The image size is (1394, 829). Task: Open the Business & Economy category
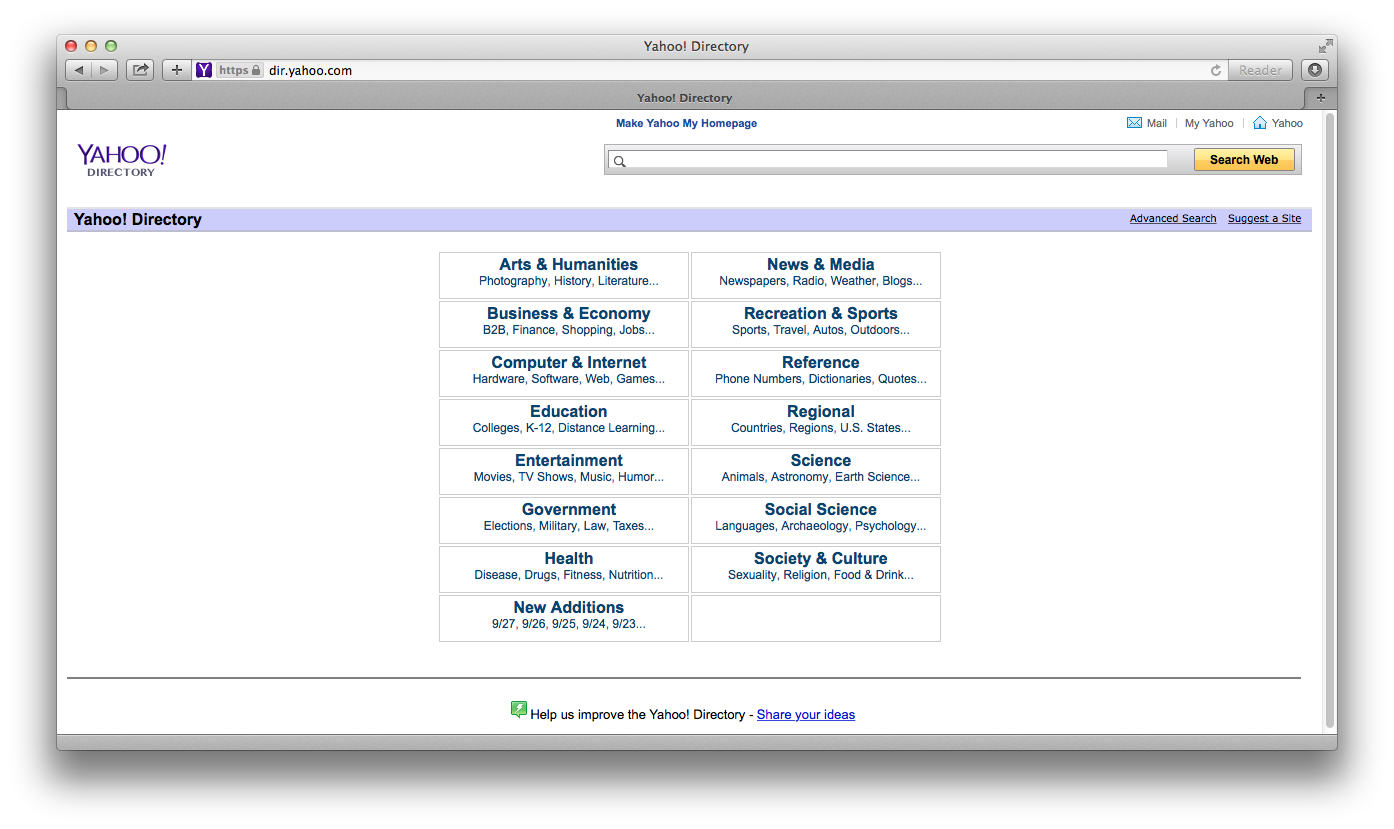pos(568,313)
